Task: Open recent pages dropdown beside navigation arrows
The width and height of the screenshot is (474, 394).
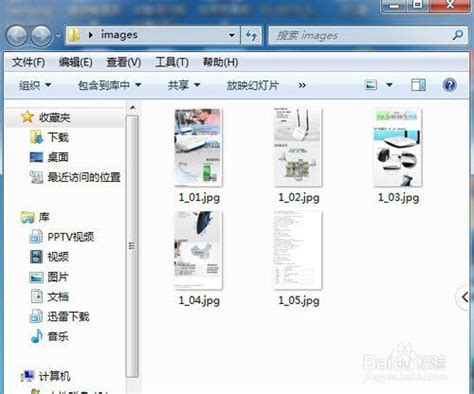Action: click(58, 36)
